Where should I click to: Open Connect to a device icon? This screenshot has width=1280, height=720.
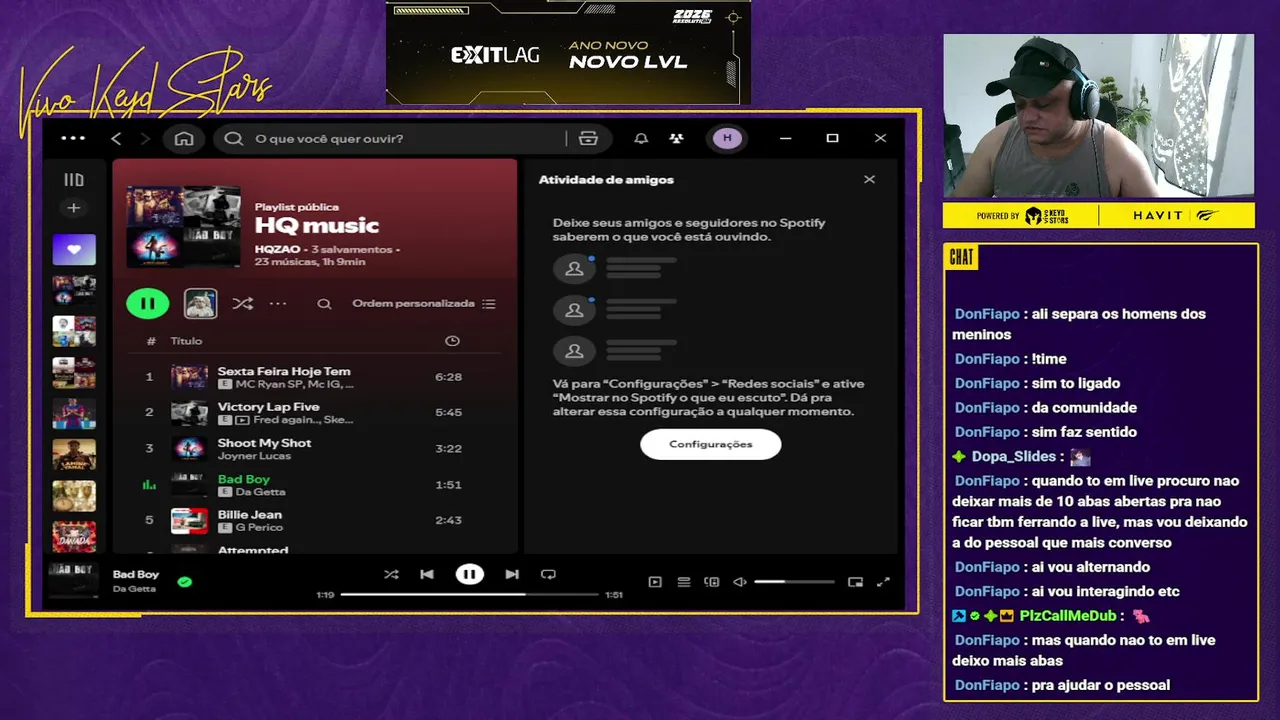712,582
